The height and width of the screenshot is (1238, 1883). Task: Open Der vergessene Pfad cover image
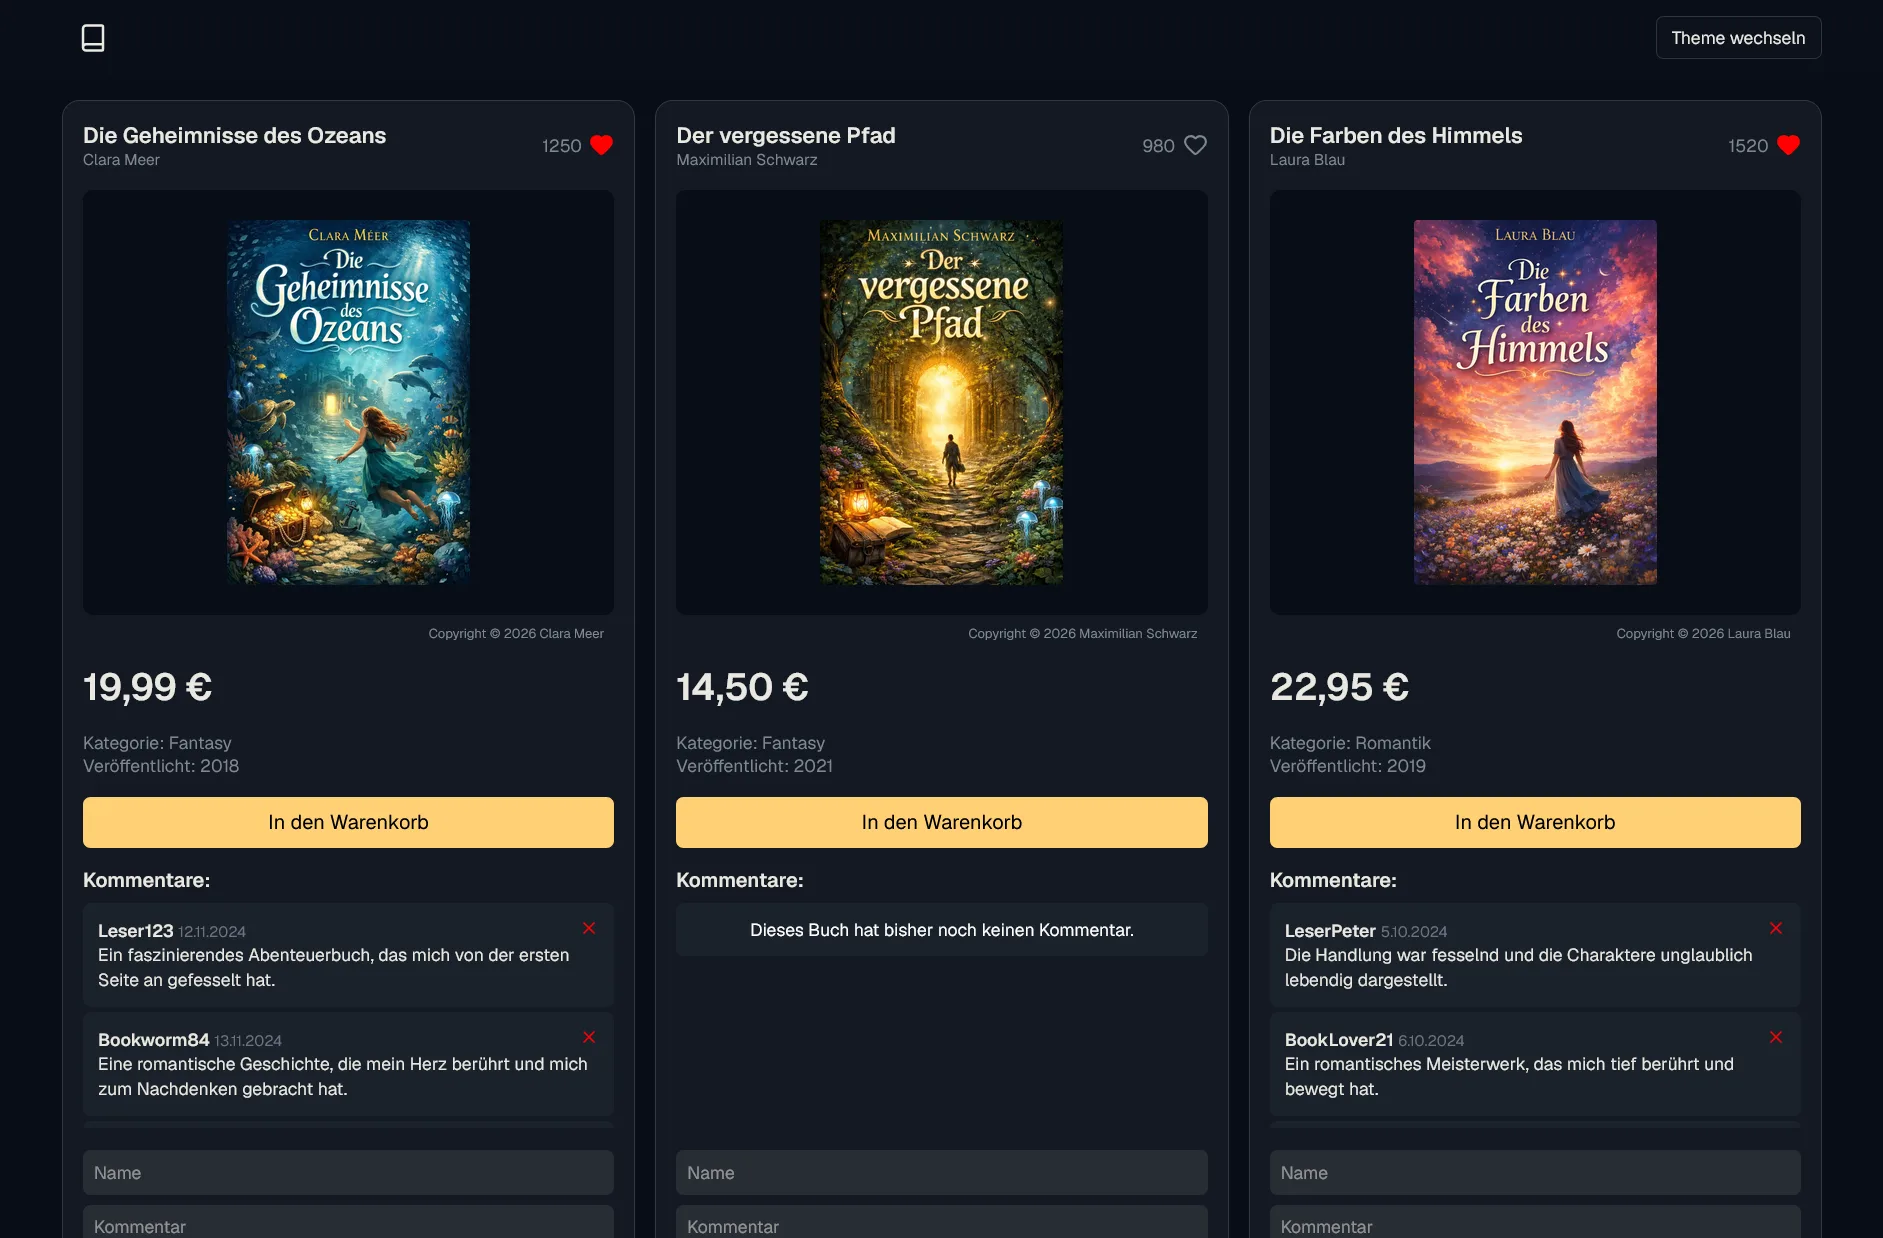(x=941, y=402)
